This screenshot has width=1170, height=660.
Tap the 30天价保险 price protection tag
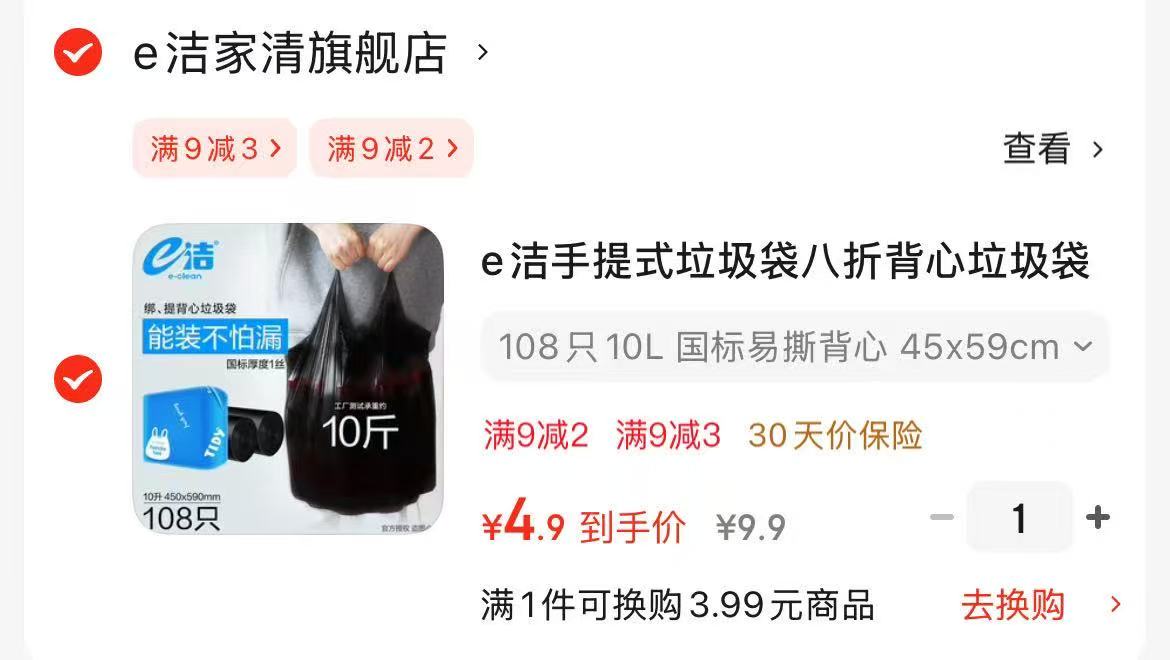point(836,436)
